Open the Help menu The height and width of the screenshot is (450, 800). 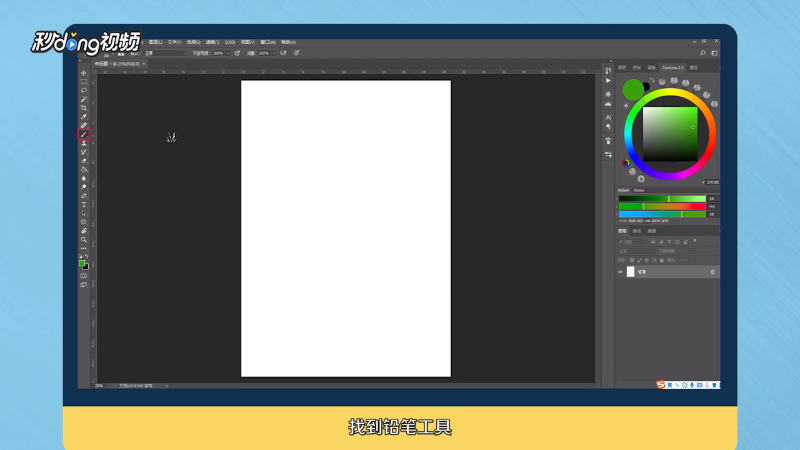tap(288, 42)
